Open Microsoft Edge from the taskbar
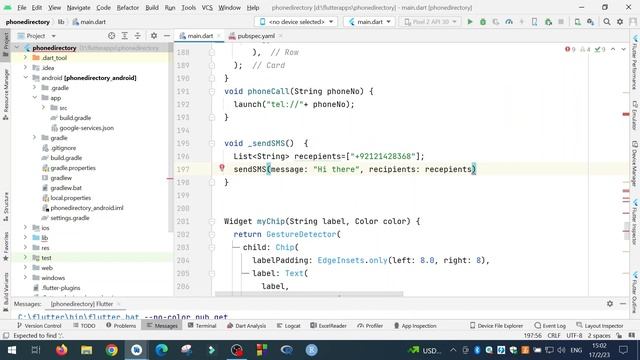 pyautogui.click(x=162, y=350)
